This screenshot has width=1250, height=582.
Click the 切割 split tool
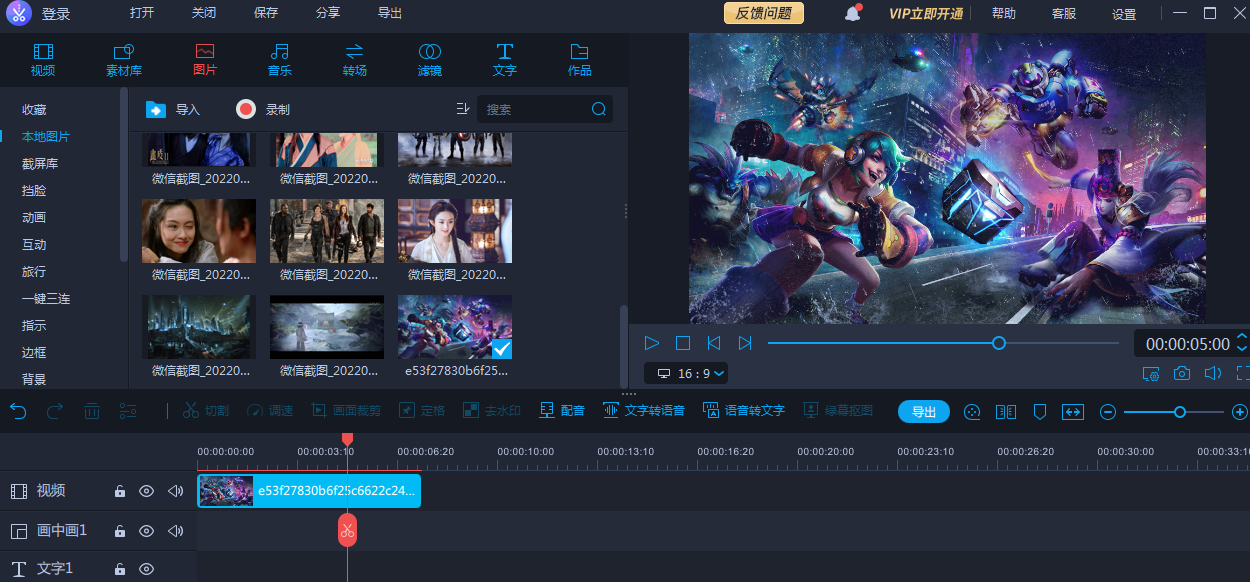(x=205, y=410)
